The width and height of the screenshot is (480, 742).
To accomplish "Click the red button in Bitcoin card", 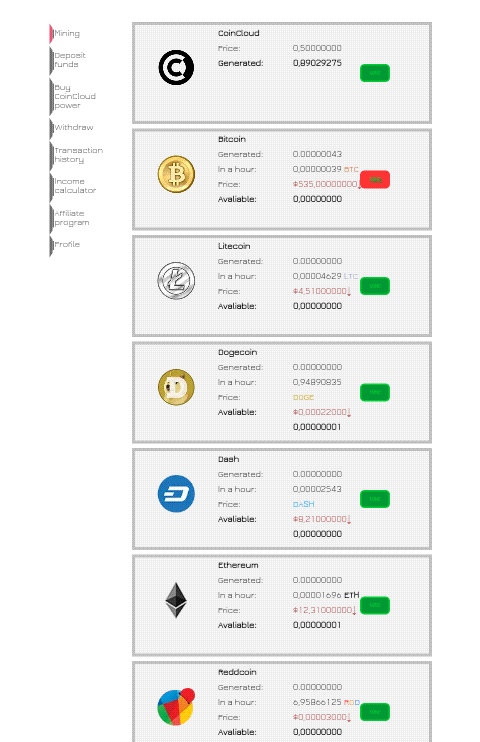I will tap(375, 179).
